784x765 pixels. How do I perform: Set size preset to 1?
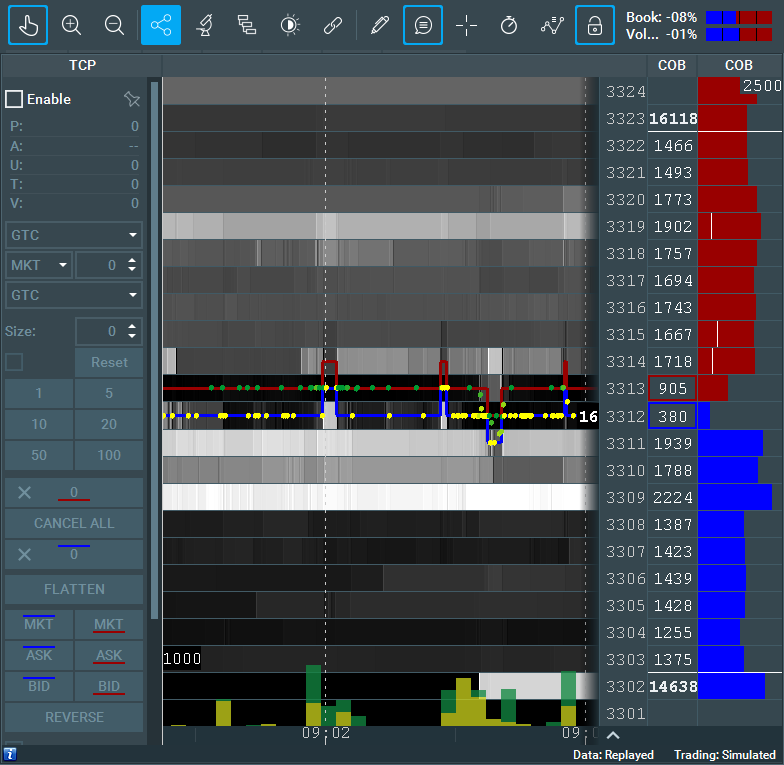pos(39,393)
